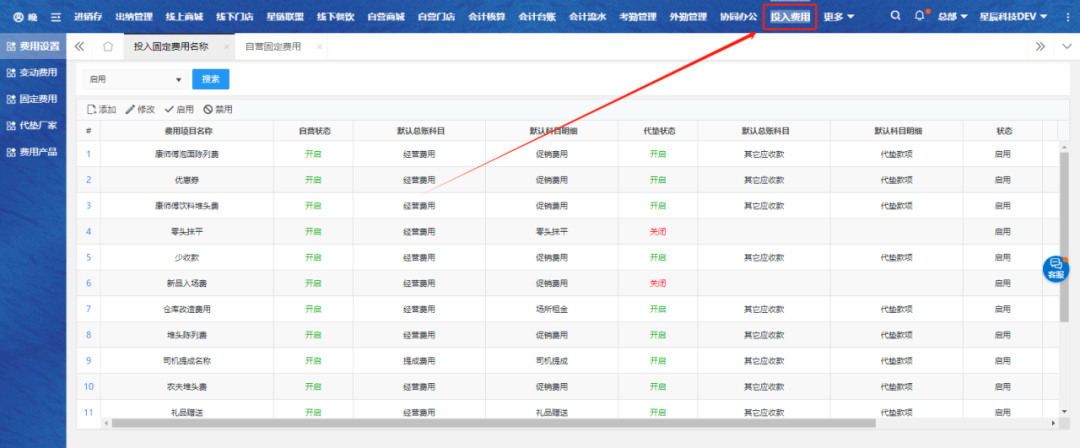Open the 星辰科技DEV account dropdown

1013,17
